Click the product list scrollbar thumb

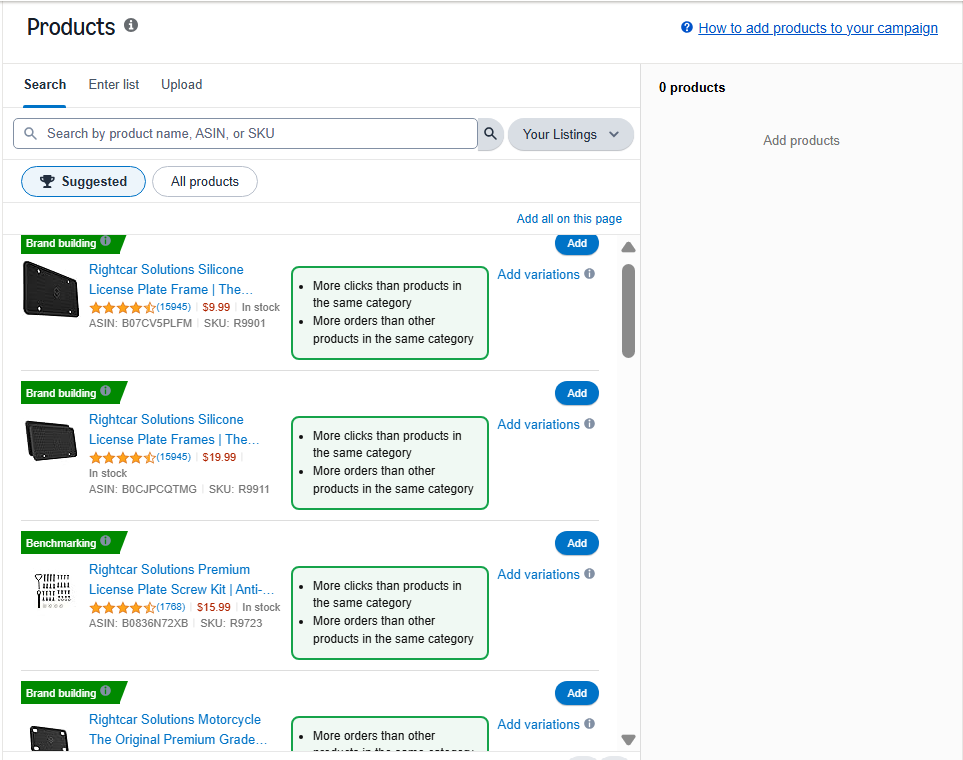tap(628, 311)
